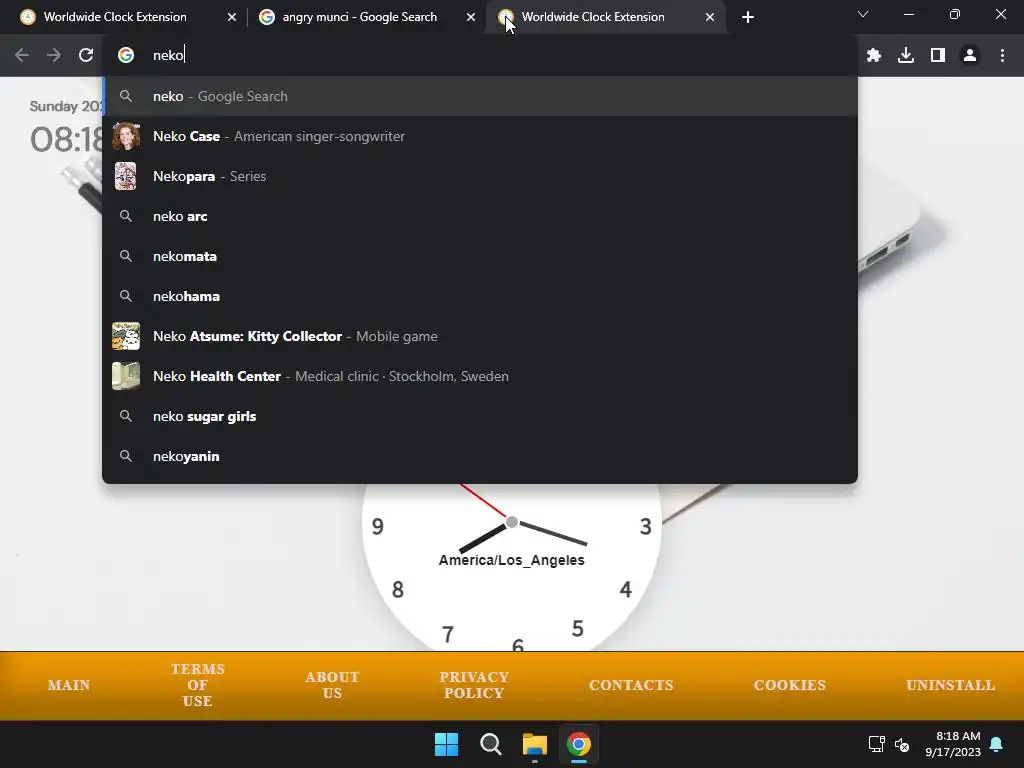Open the profile avatar icon
The width and height of the screenshot is (1024, 768).
[970, 56]
